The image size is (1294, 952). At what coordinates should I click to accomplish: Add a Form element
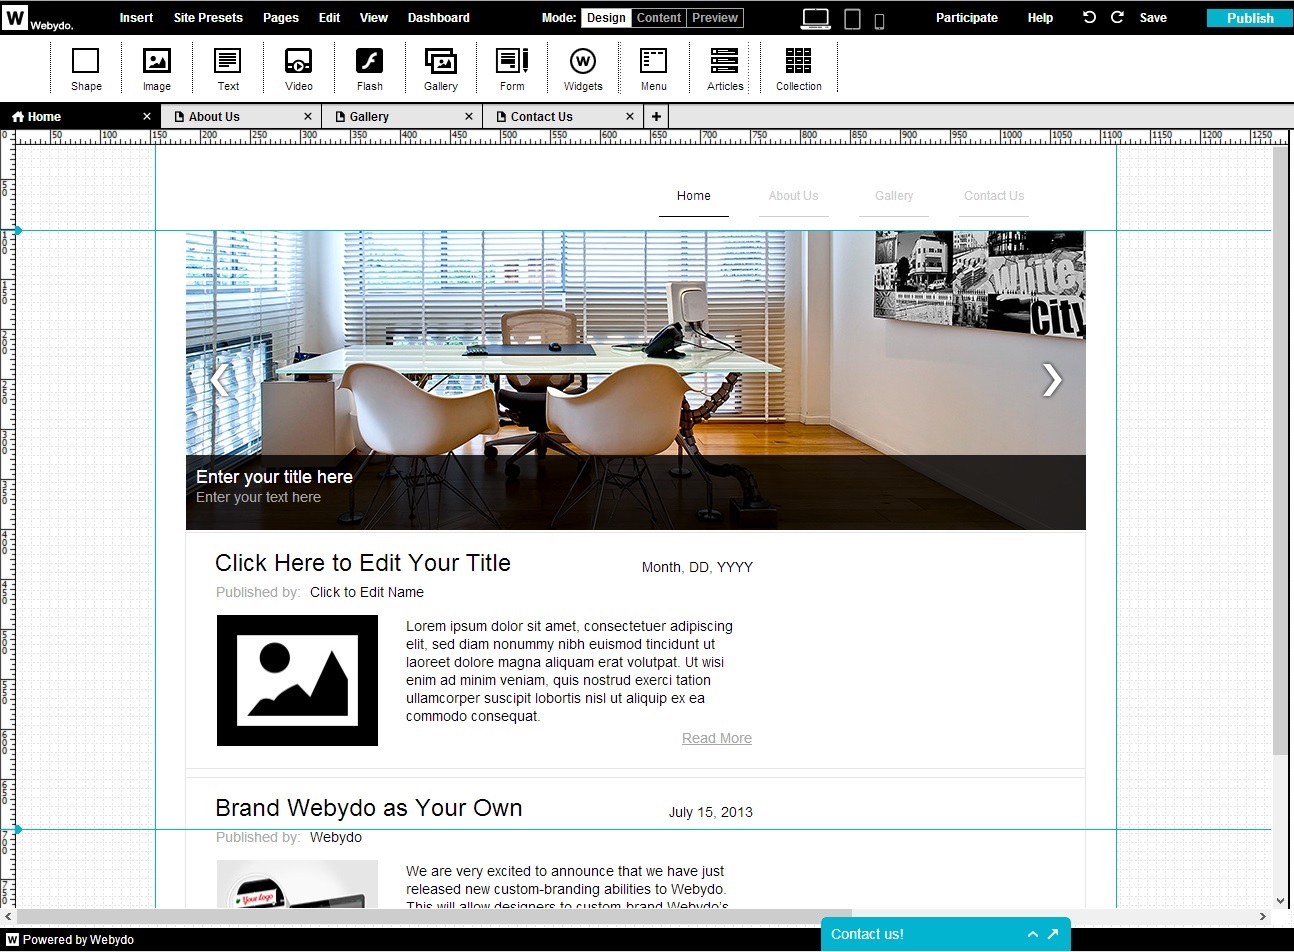tap(512, 69)
